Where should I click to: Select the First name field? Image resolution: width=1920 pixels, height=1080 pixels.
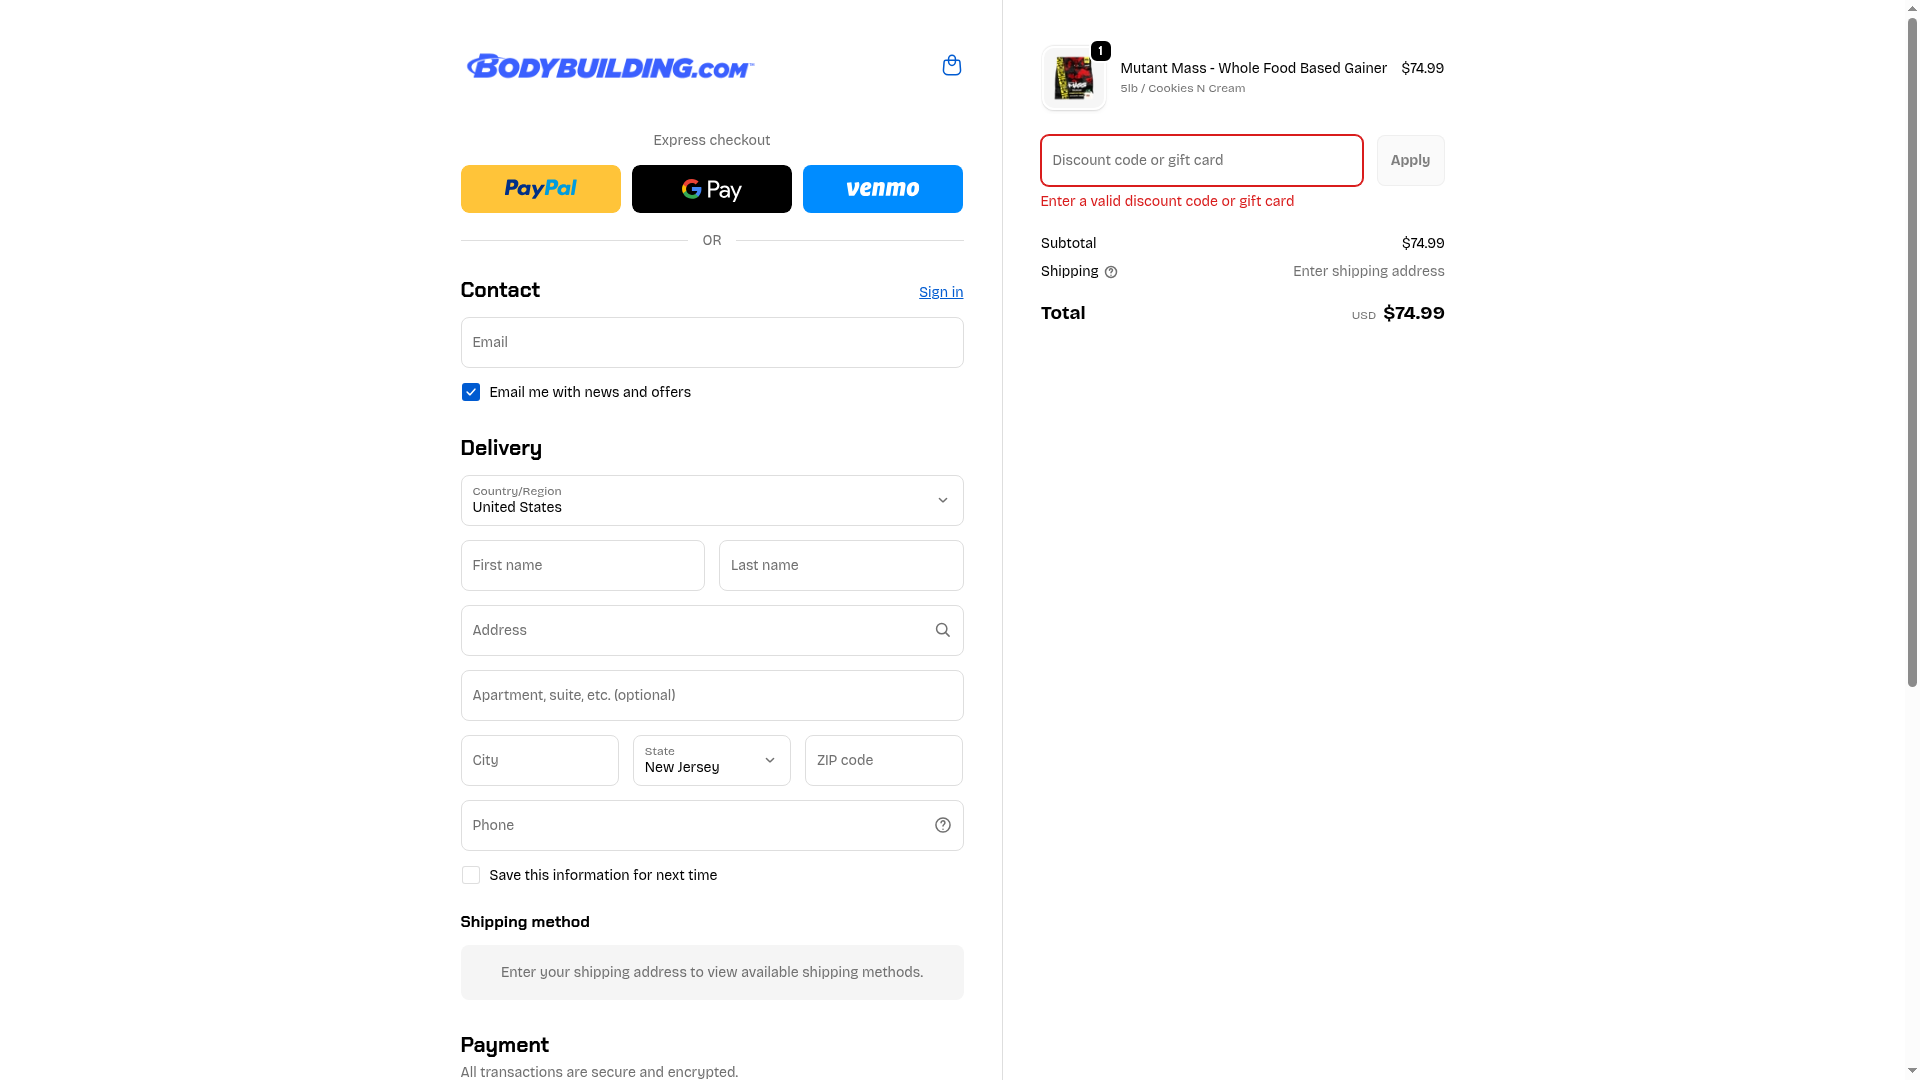[582, 565]
